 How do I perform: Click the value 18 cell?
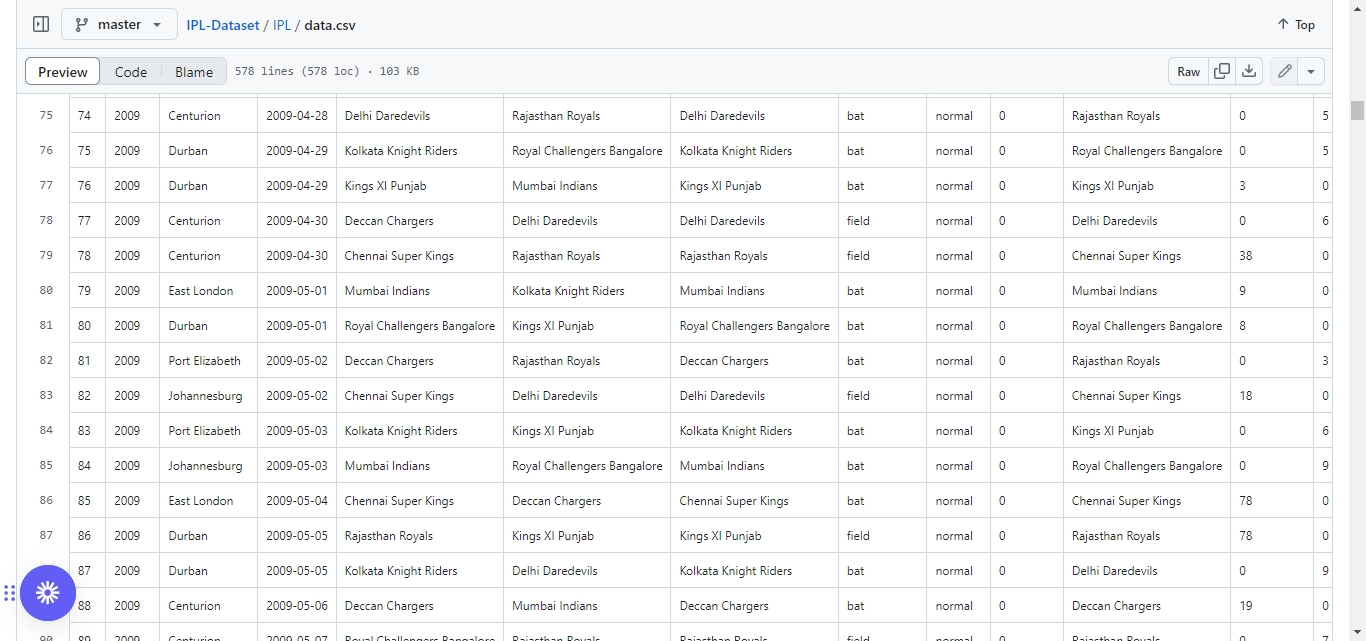pyautogui.click(x=1272, y=396)
